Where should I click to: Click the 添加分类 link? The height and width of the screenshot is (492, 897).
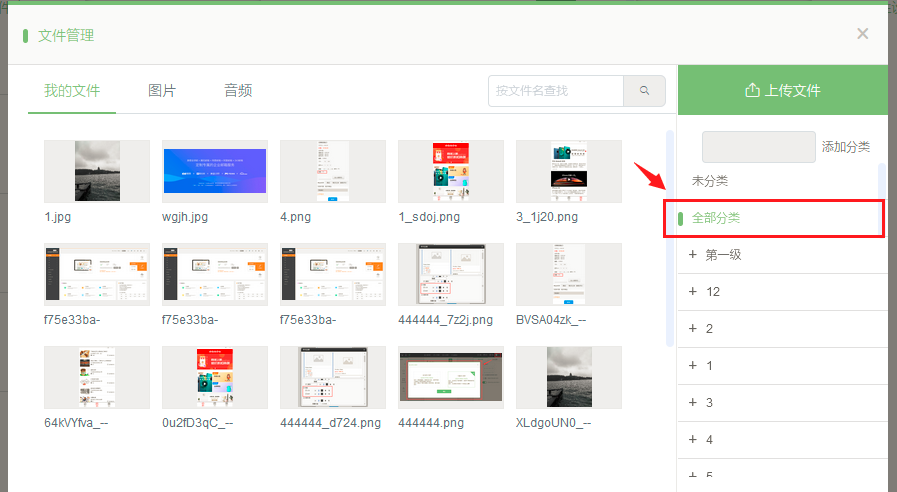(846, 147)
